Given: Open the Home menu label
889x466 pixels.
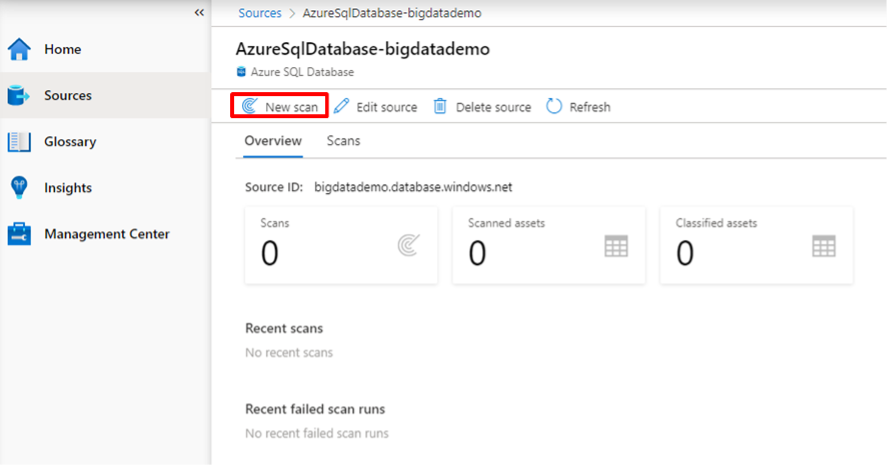Looking at the screenshot, I should coord(62,49).
